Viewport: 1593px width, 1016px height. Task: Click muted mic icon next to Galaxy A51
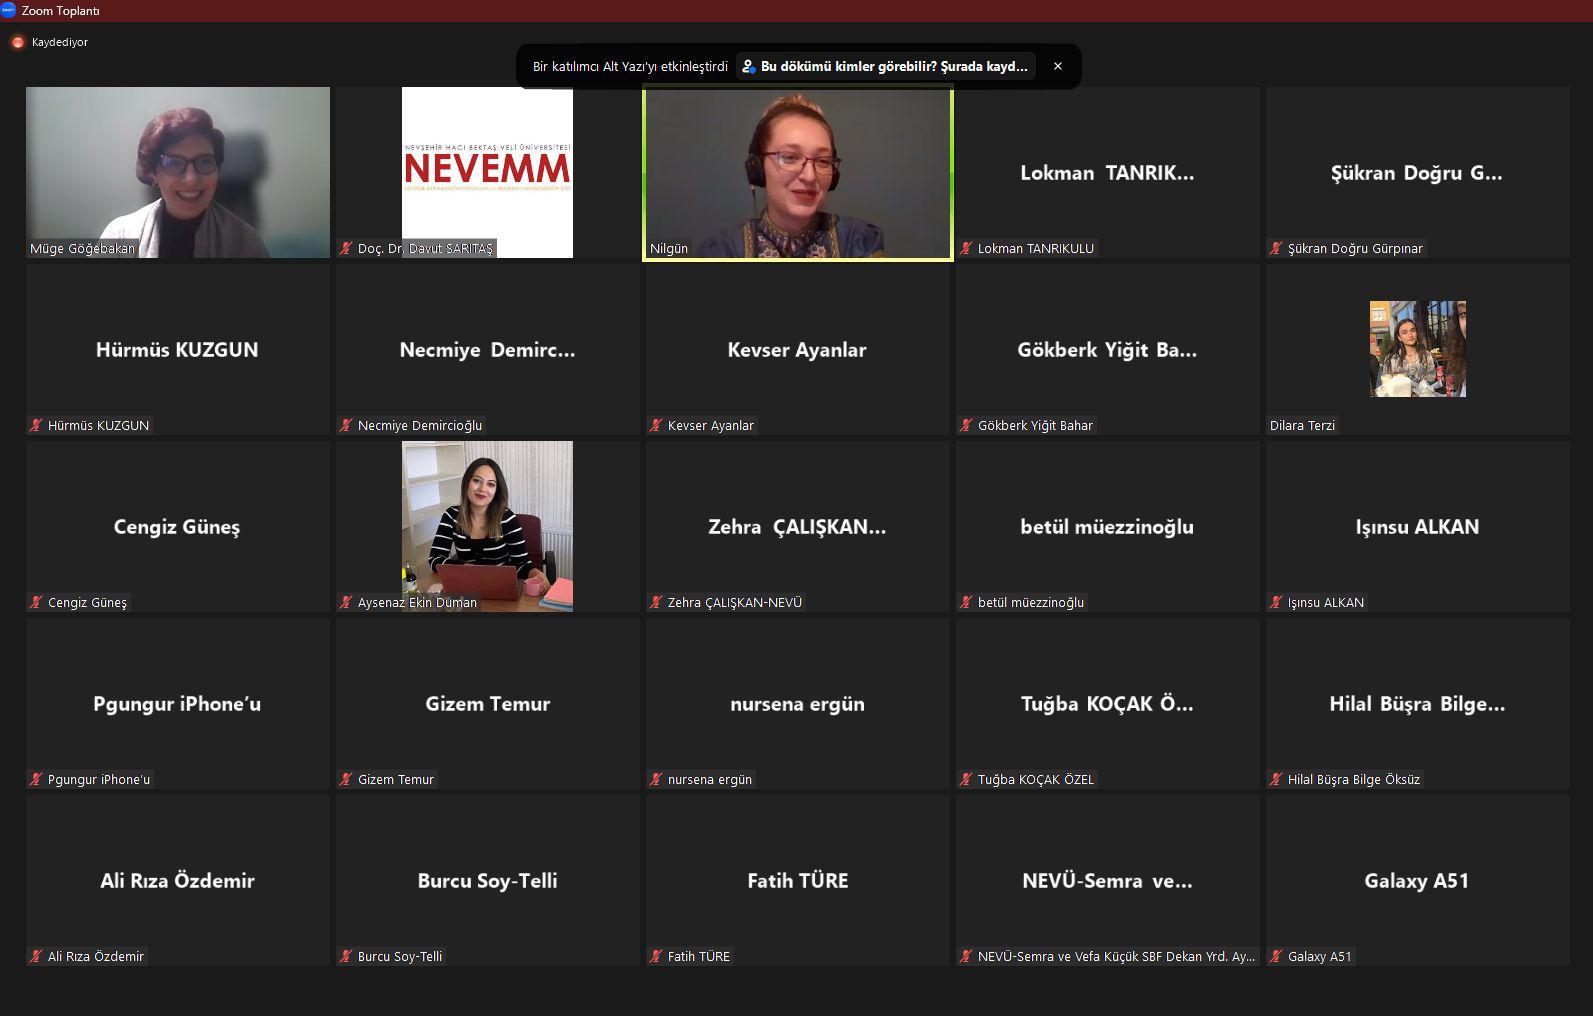[x=1276, y=956]
